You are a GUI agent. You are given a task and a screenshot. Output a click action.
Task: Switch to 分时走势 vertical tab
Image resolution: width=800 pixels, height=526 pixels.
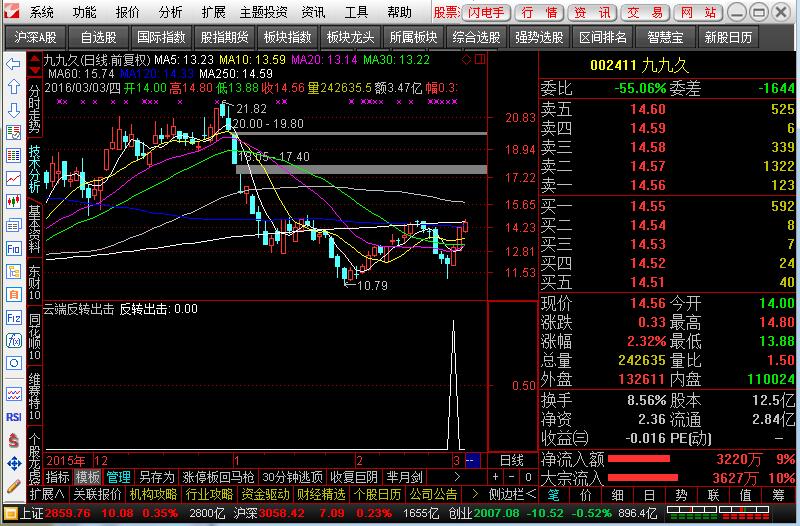tap(34, 108)
